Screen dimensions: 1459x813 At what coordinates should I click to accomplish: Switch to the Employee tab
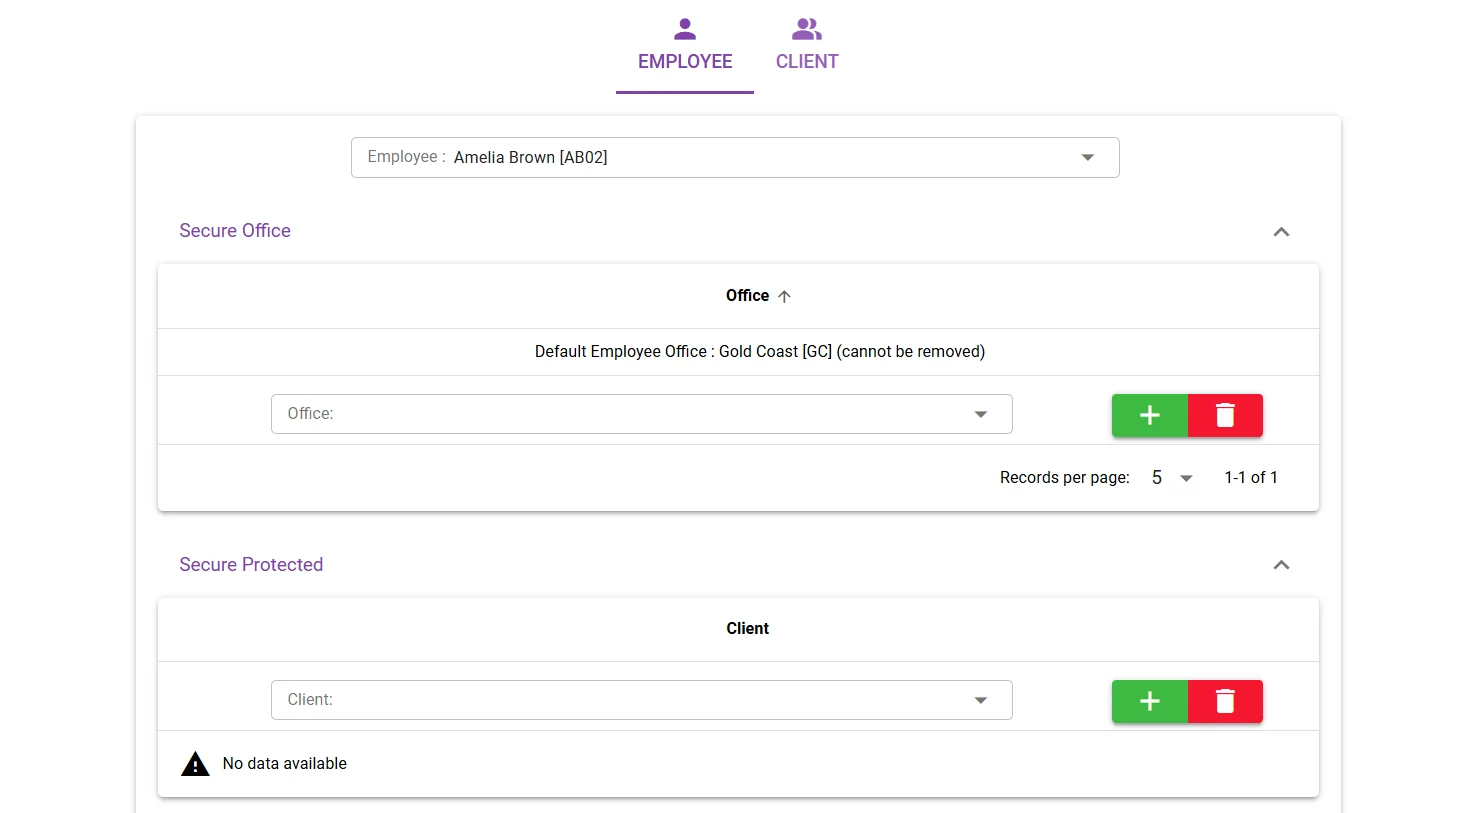click(685, 47)
